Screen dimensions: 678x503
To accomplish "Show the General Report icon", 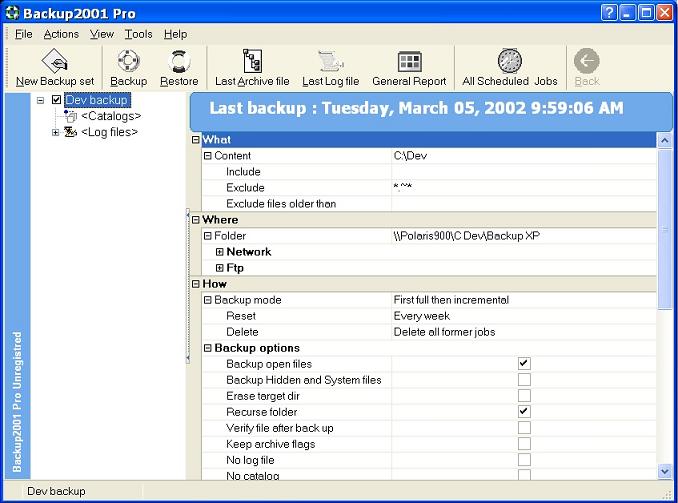I will click(x=409, y=62).
